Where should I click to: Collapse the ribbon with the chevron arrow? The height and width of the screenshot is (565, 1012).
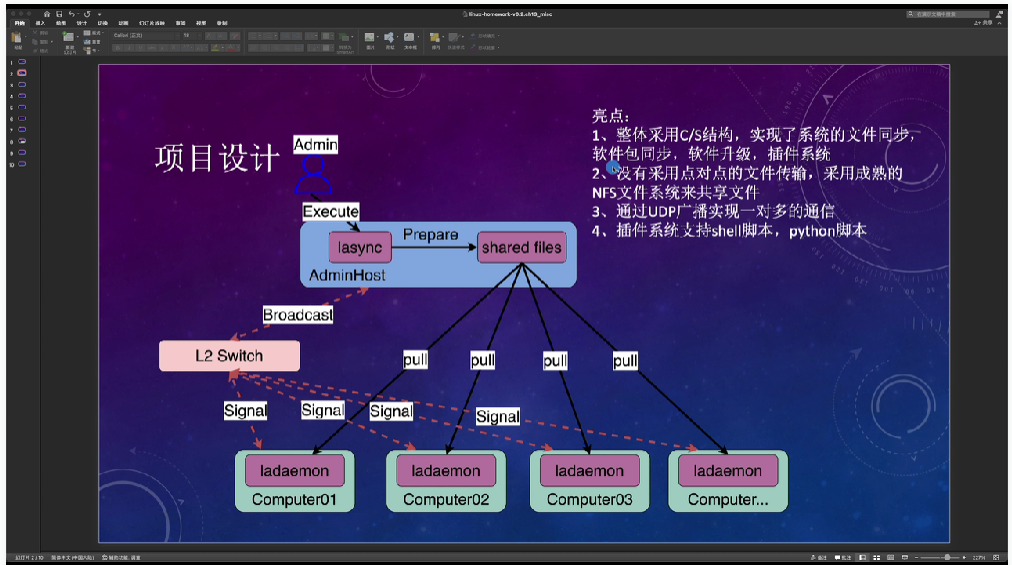click(1001, 22)
